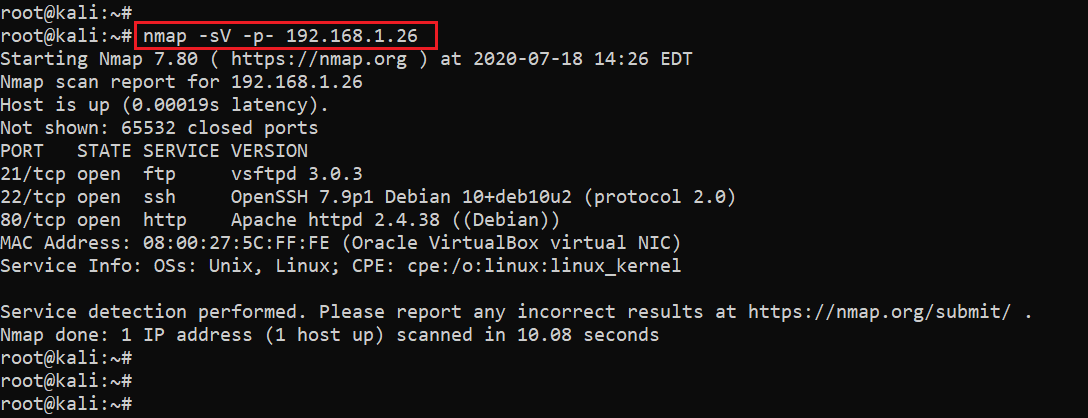Click the VERSION column header

269,151
